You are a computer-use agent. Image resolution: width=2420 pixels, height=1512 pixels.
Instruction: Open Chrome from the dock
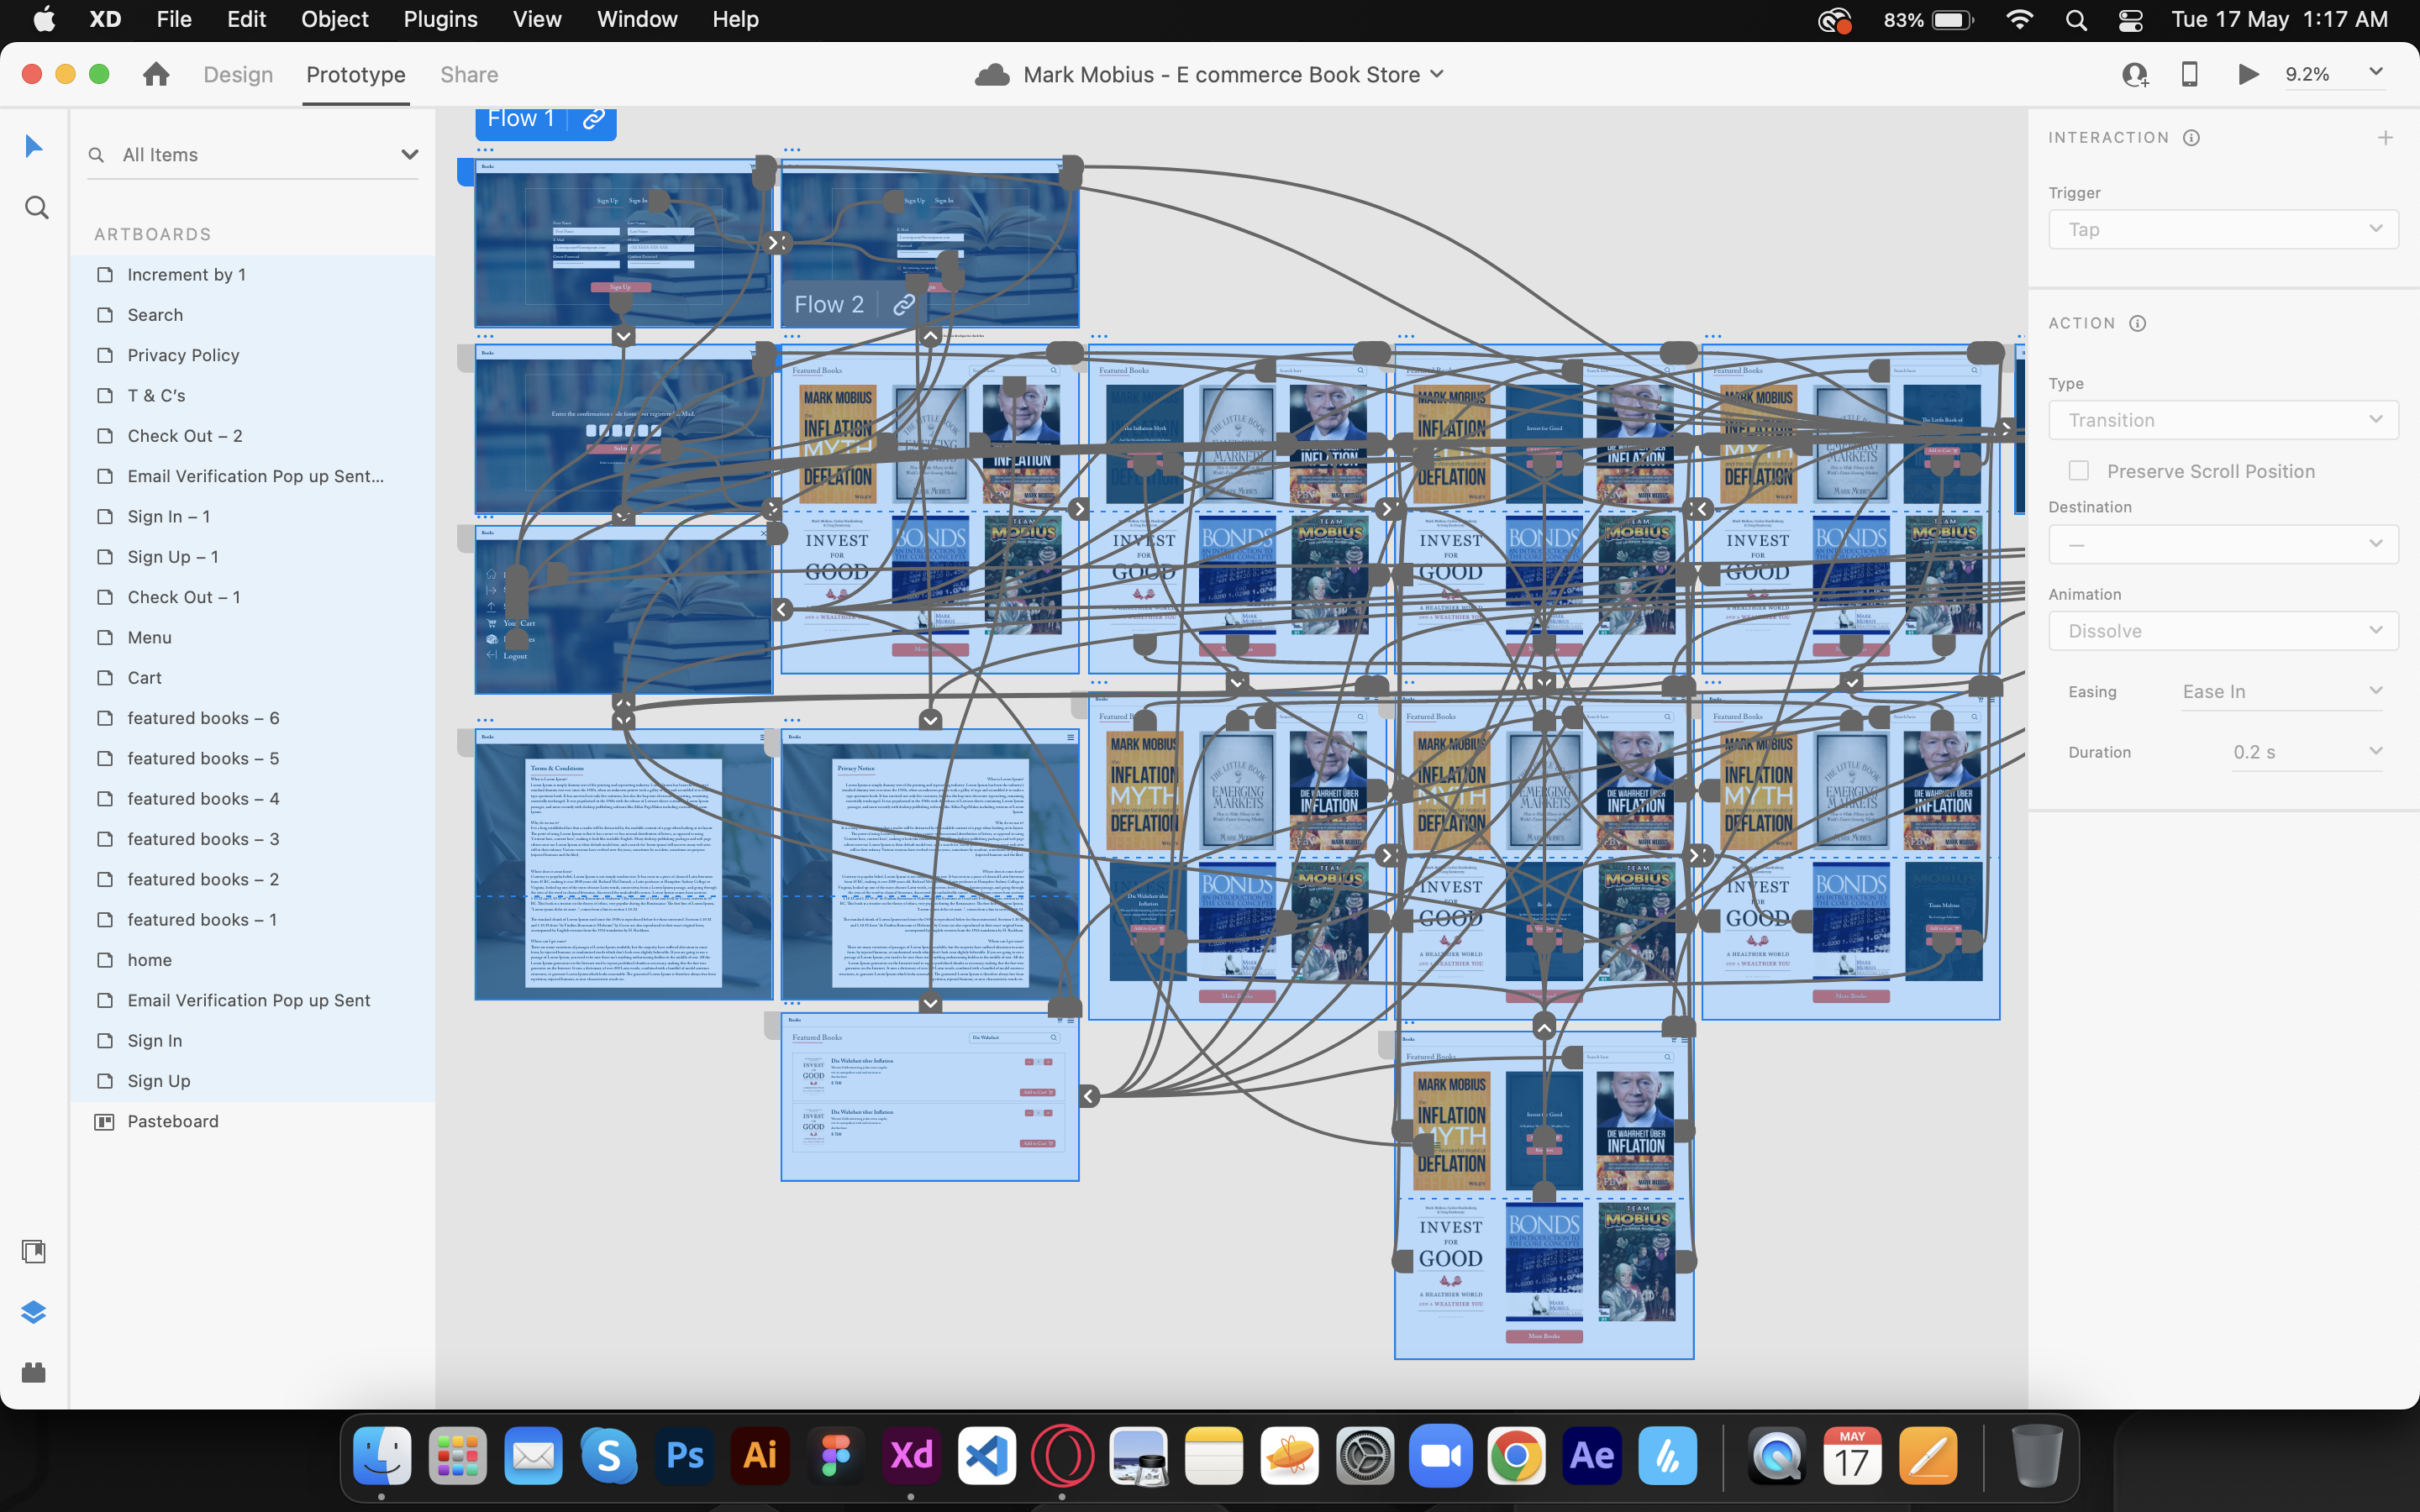pyautogui.click(x=1516, y=1455)
